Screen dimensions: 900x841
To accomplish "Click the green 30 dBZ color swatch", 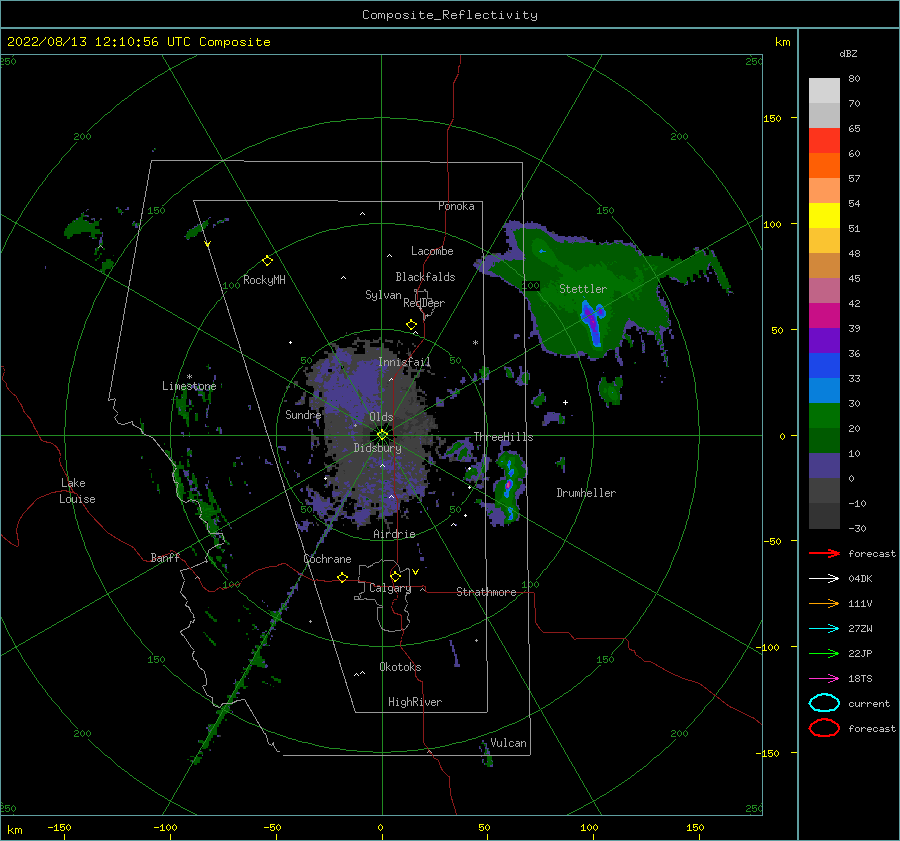I will [824, 416].
